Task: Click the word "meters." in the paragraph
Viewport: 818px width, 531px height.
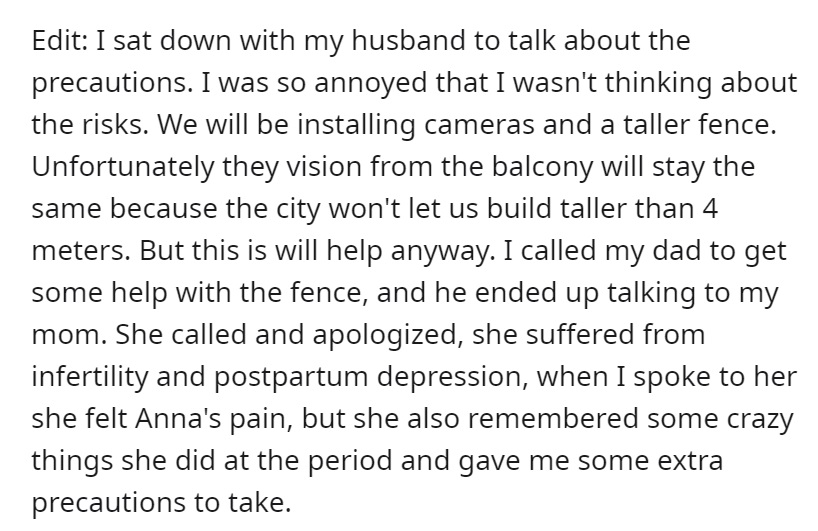Action: (x=81, y=251)
